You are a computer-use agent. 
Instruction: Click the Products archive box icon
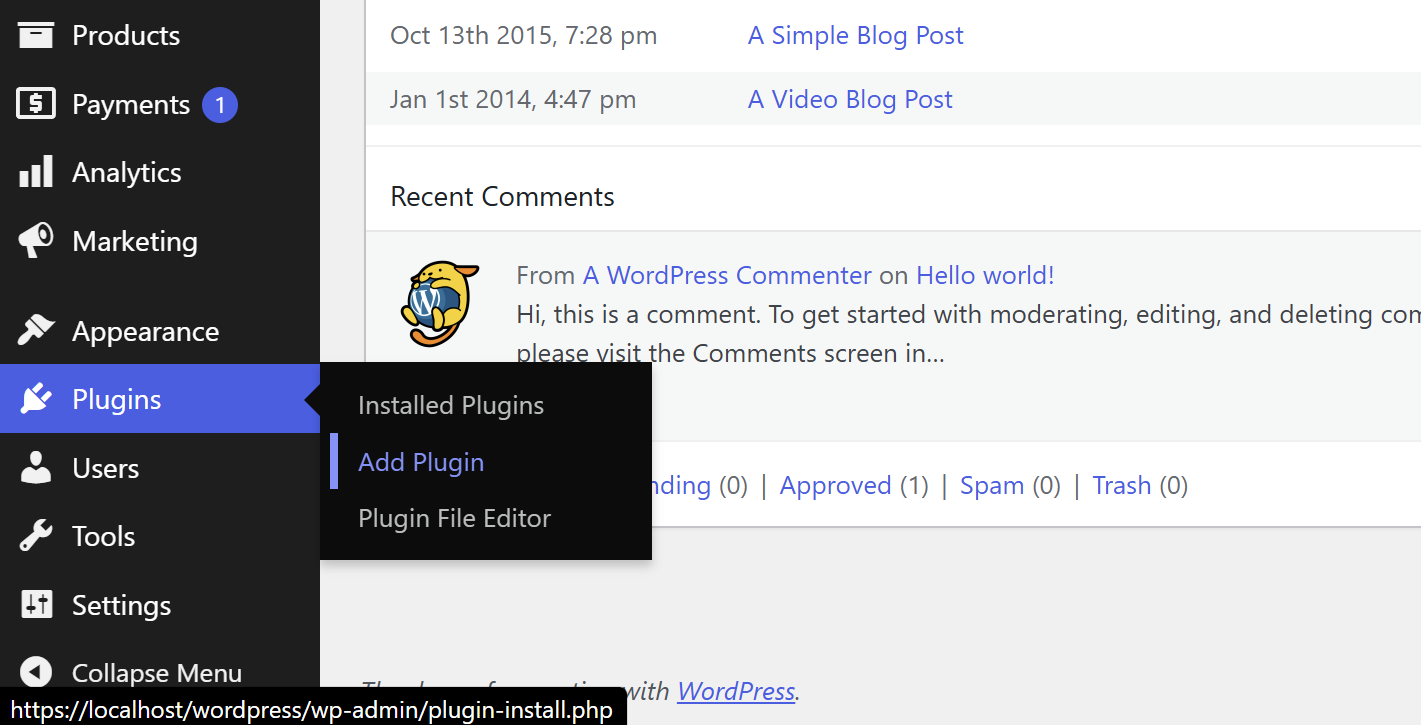pyautogui.click(x=36, y=36)
